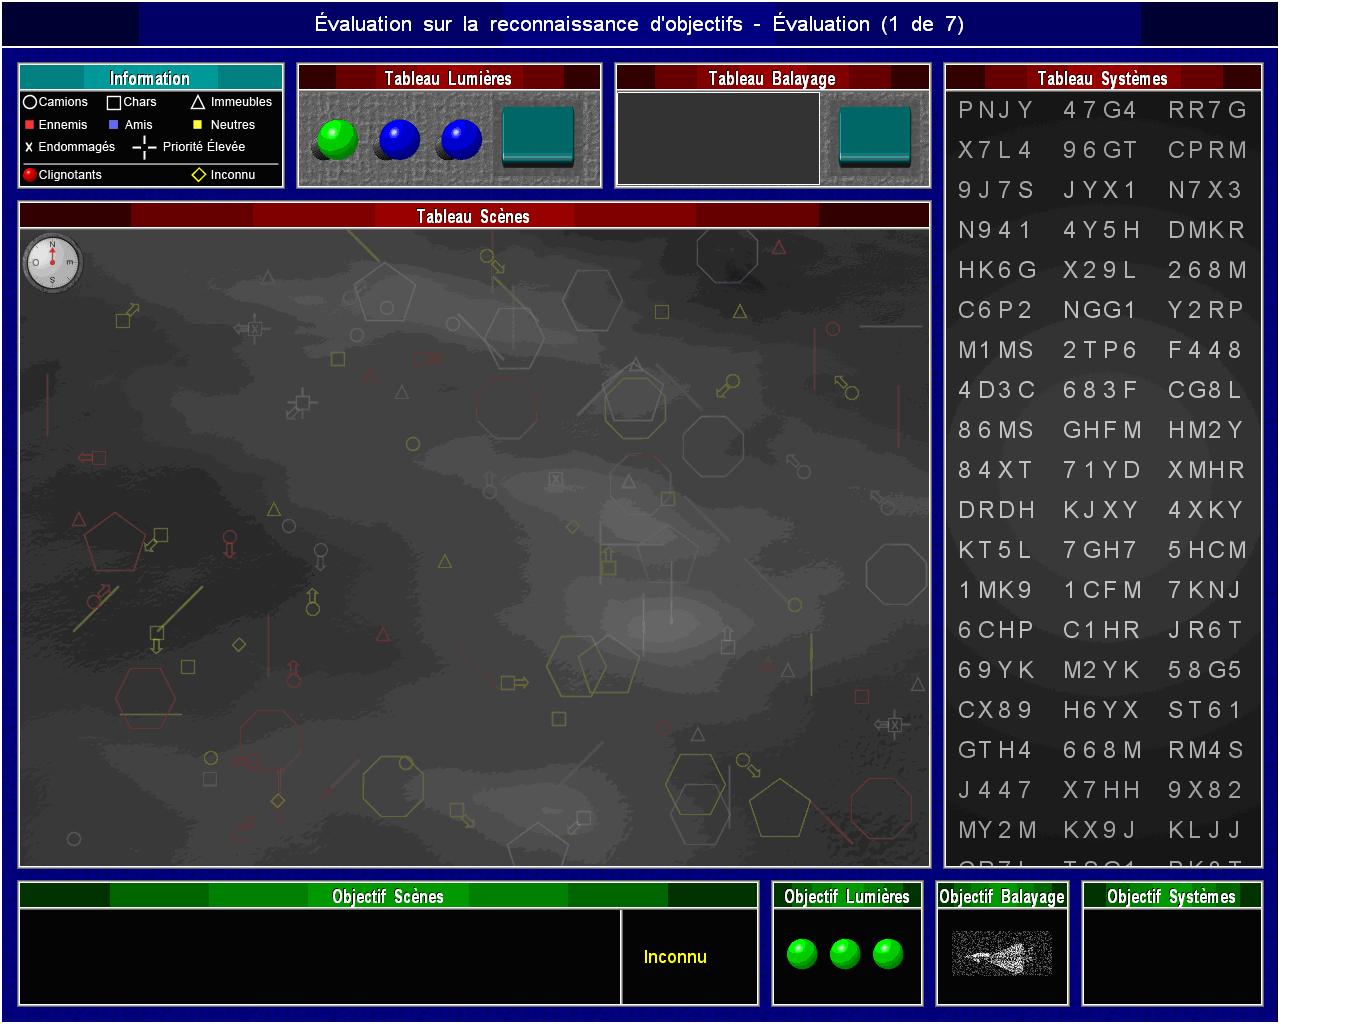Click the Clignotants red ball legend icon
Screen dimensions: 1366x1024
coord(30,175)
